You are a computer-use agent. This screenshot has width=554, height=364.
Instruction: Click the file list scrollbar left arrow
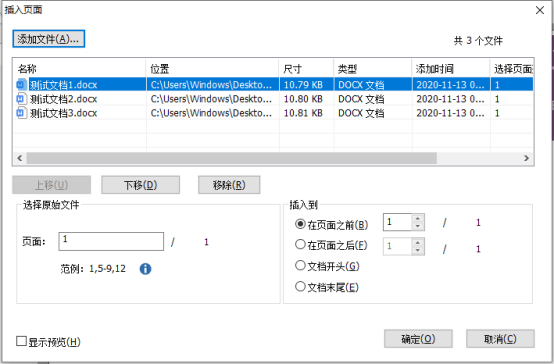[20, 158]
